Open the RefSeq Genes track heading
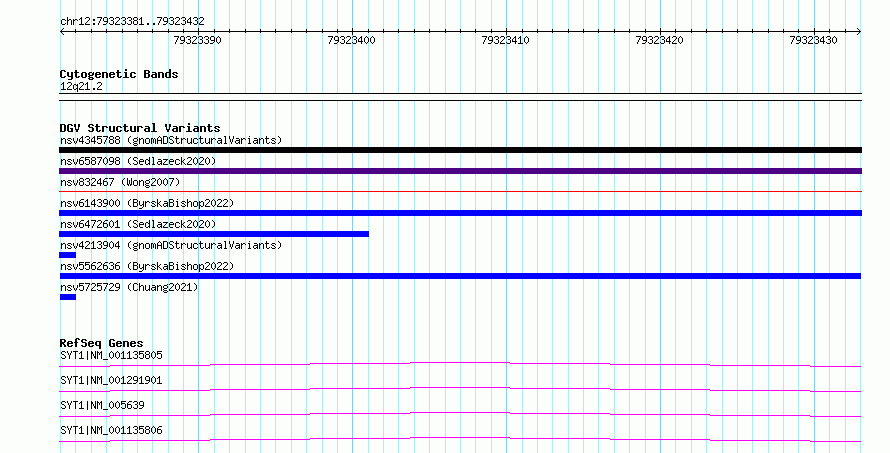The width and height of the screenshot is (890, 453). (101, 343)
